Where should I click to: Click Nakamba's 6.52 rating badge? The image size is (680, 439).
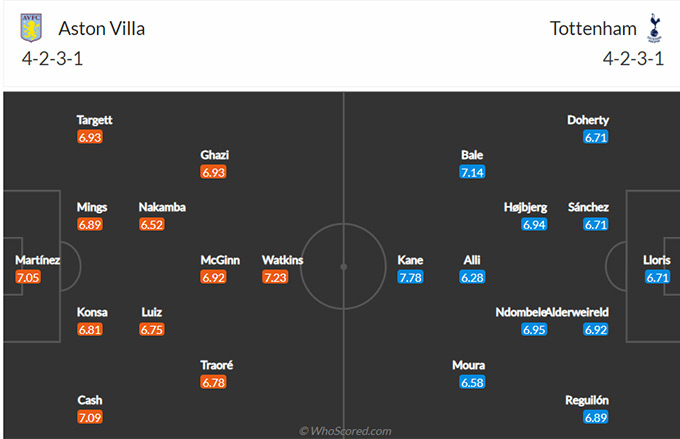152,225
